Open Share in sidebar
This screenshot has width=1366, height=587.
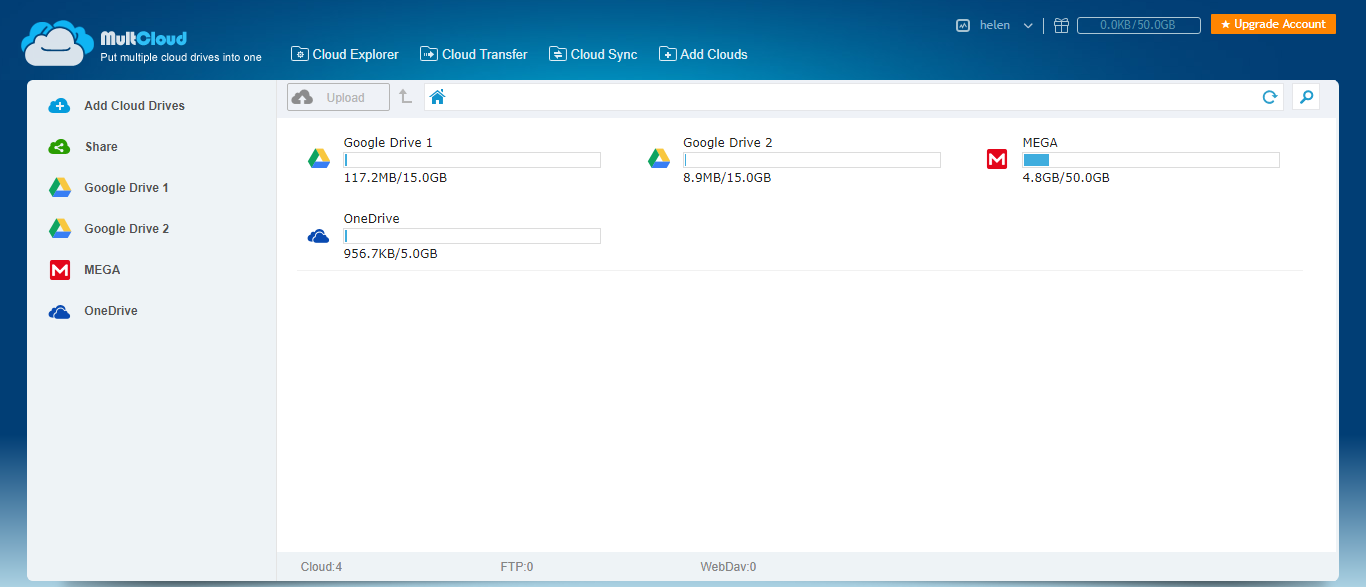pyautogui.click(x=101, y=147)
